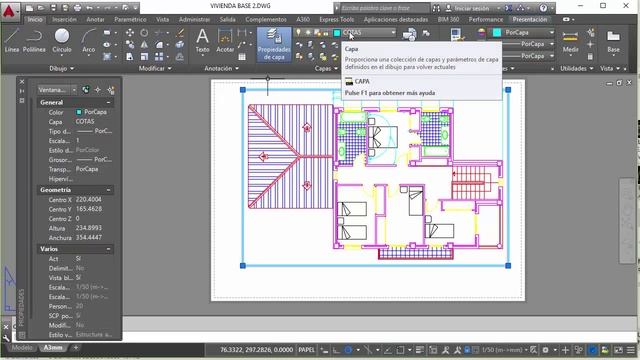Click the Base view icon
This screenshot has height=360, width=640.
[x=613, y=41]
